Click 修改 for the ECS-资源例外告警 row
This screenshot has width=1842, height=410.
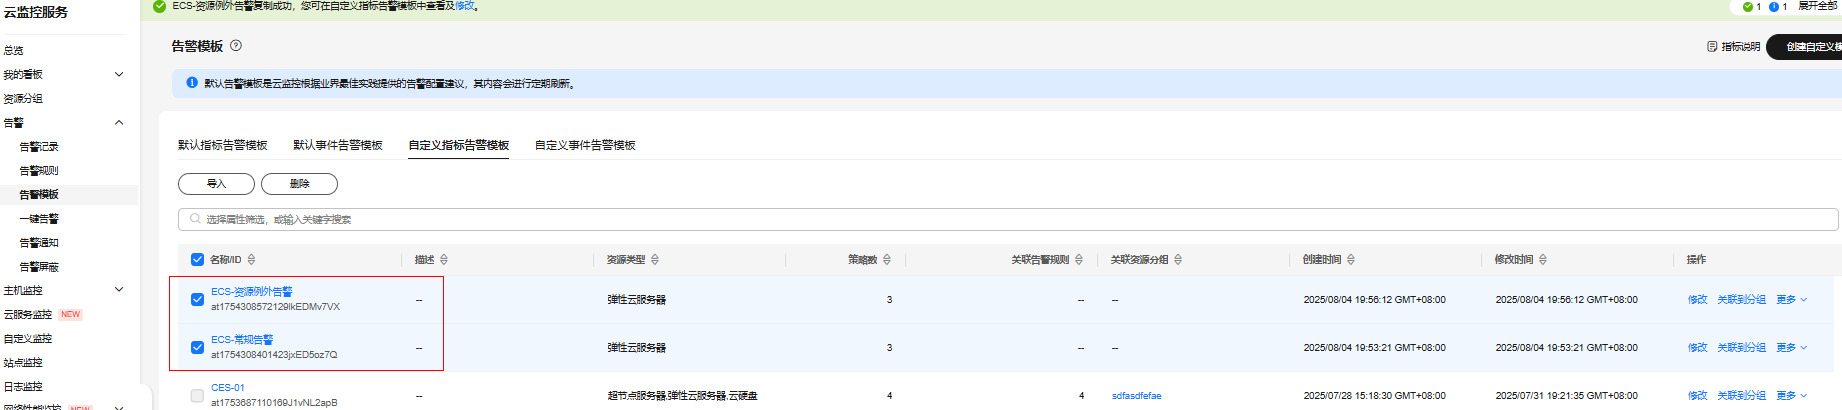tap(1697, 300)
